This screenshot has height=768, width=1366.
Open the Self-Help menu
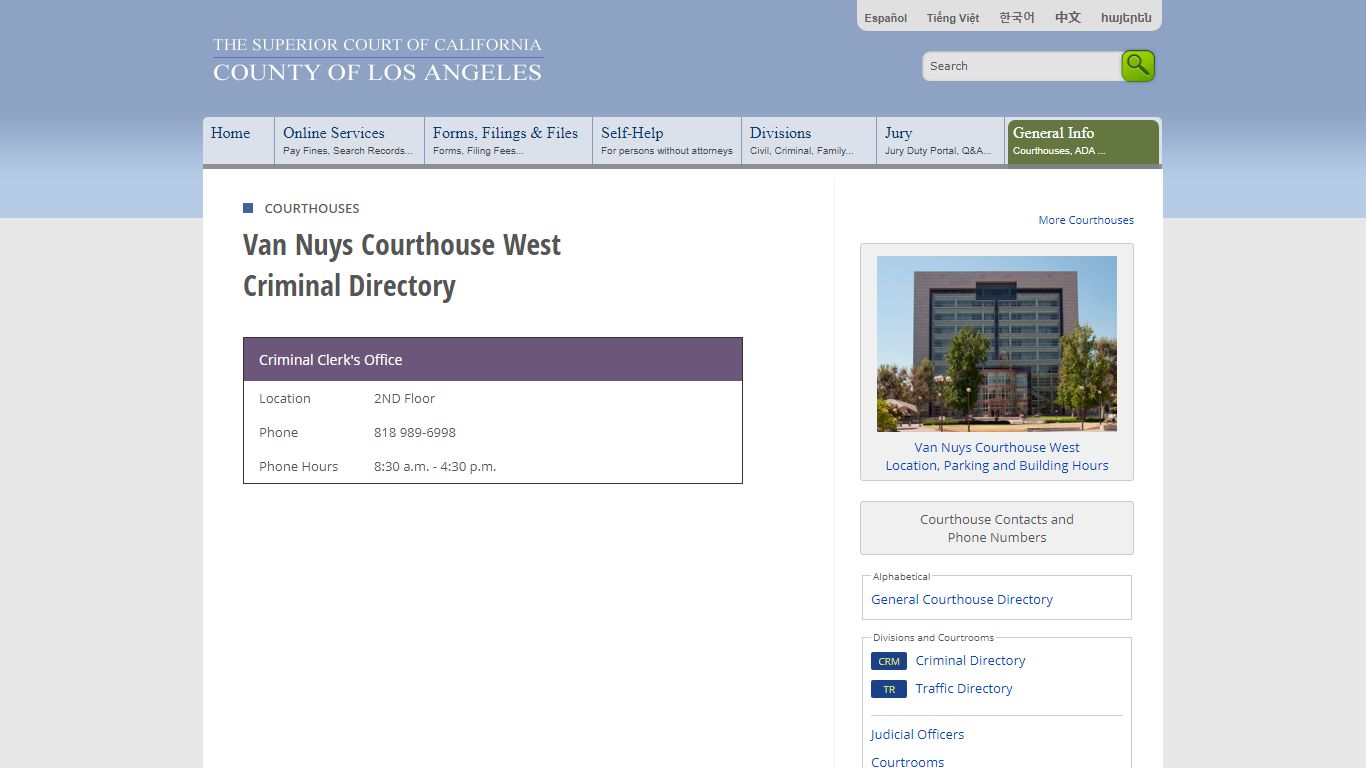coord(667,141)
